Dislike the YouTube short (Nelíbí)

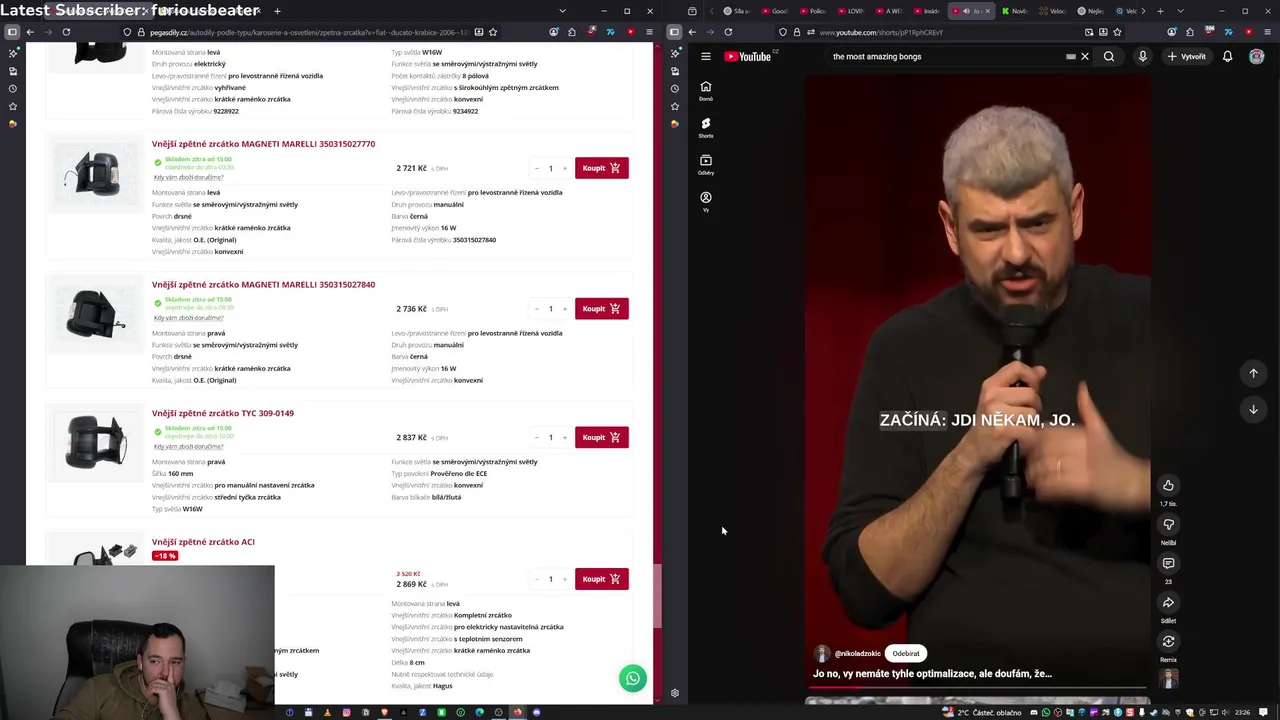click(x=1168, y=525)
